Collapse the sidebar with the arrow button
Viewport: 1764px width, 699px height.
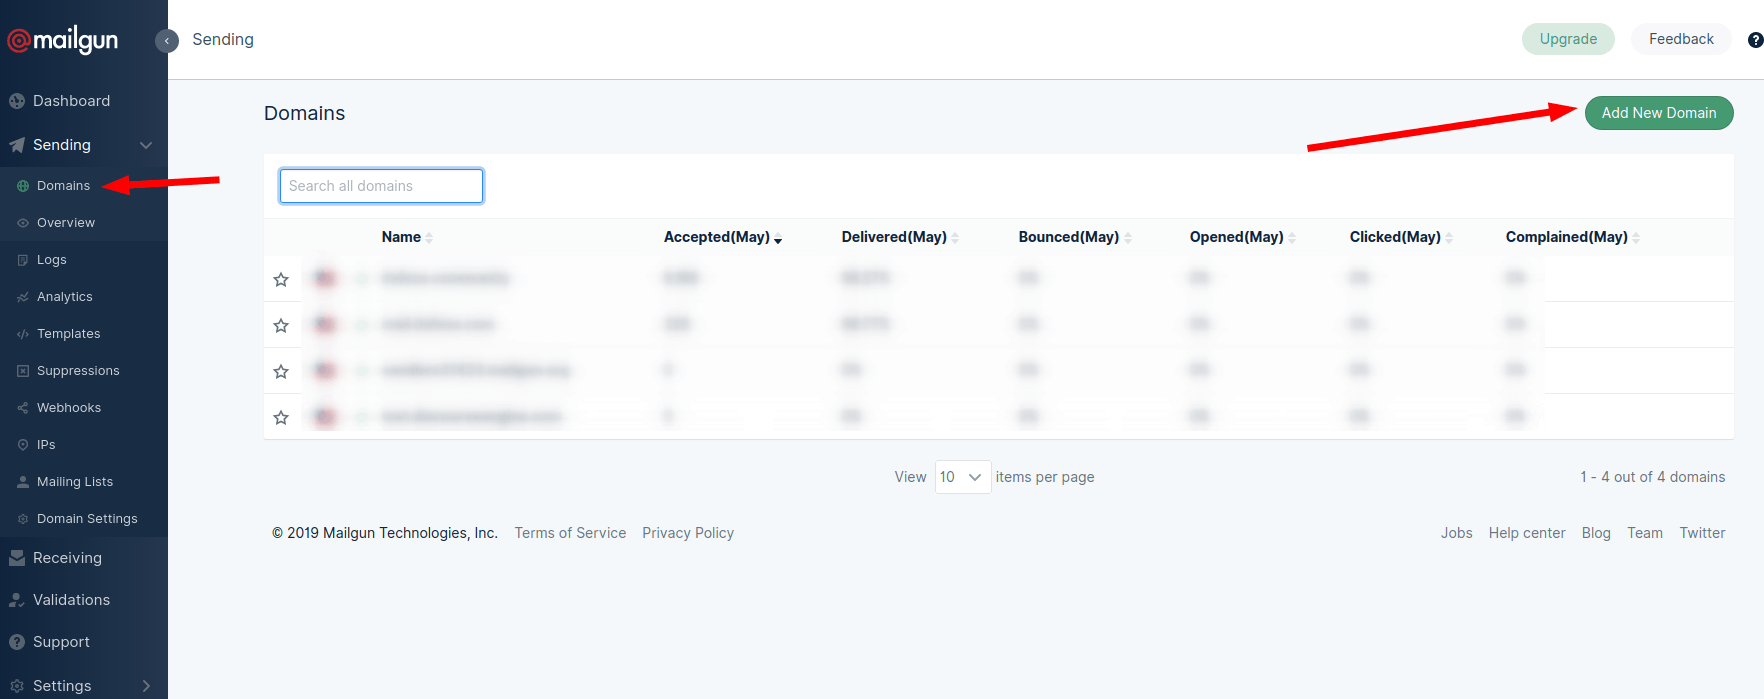click(167, 40)
